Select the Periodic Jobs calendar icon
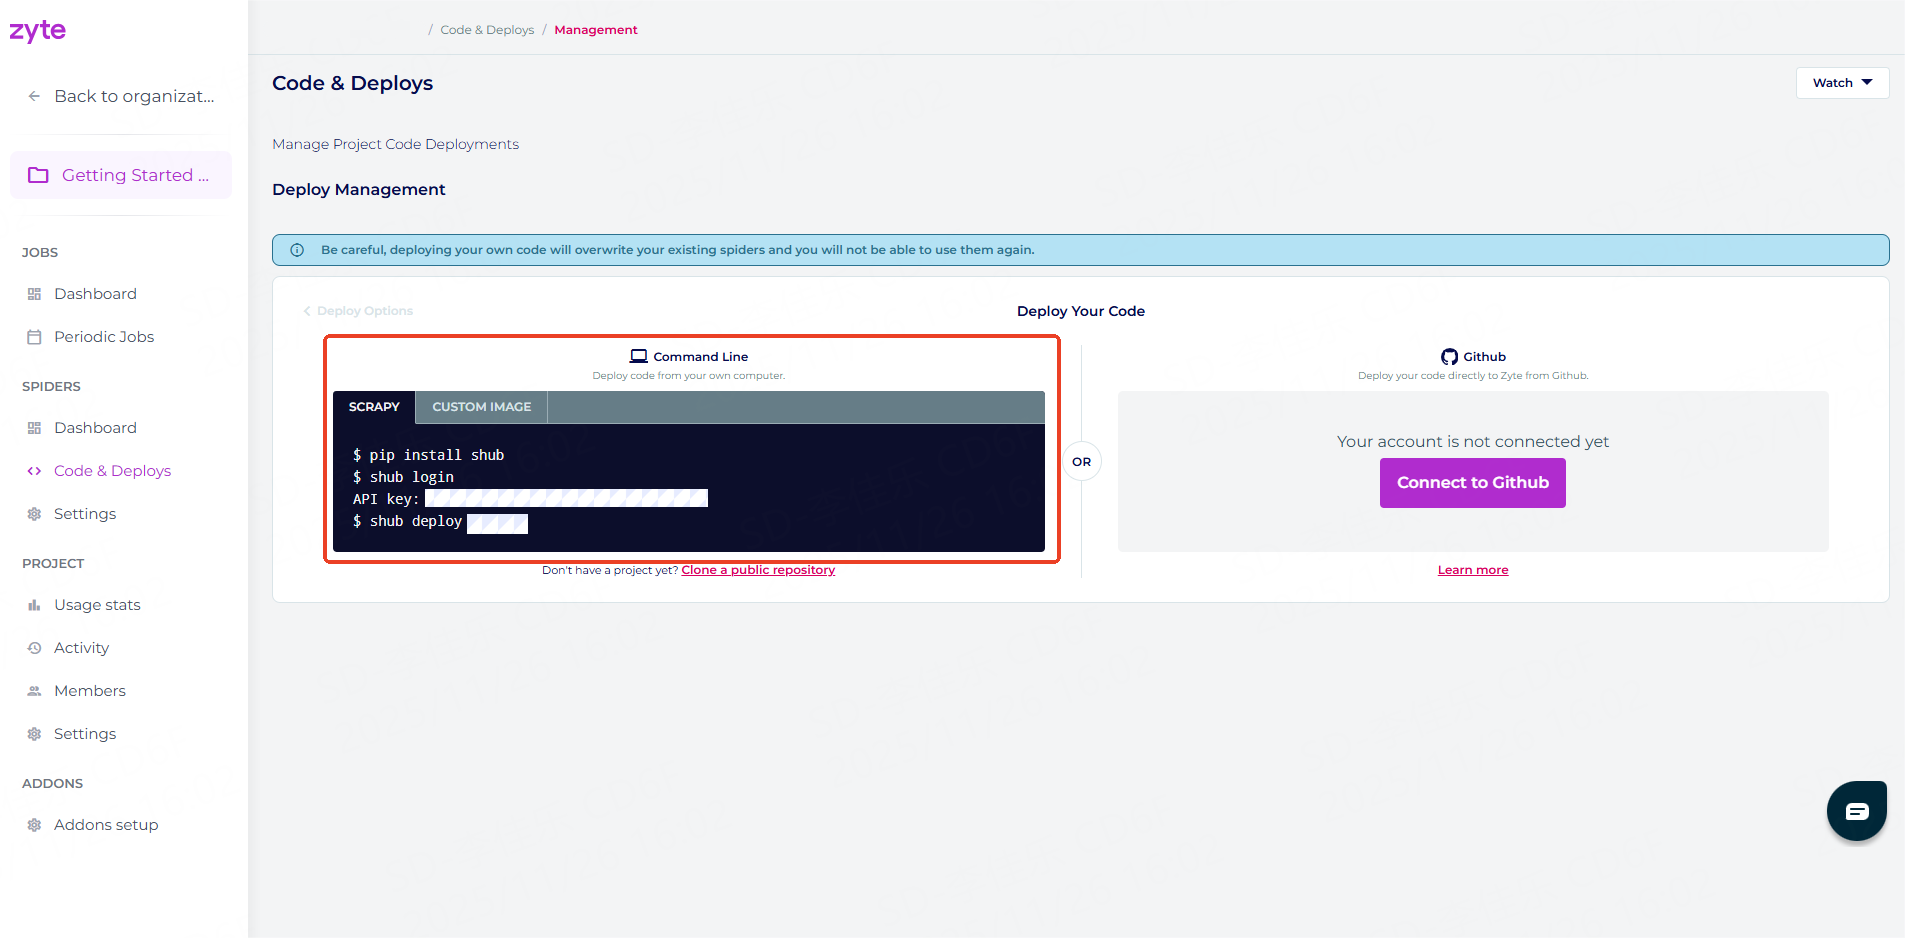Image resolution: width=1905 pixels, height=938 pixels. (35, 336)
